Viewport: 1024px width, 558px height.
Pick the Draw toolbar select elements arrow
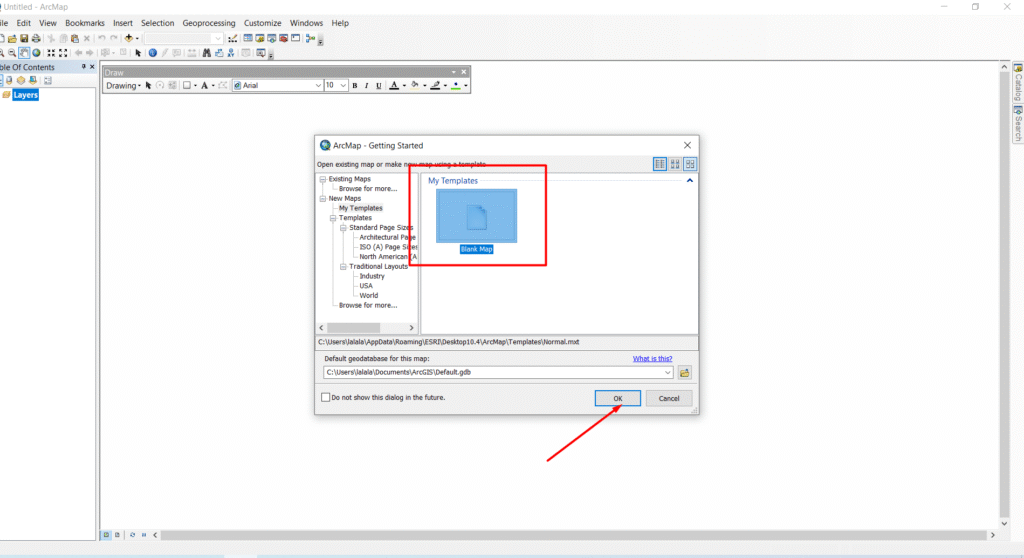pyautogui.click(x=148, y=86)
